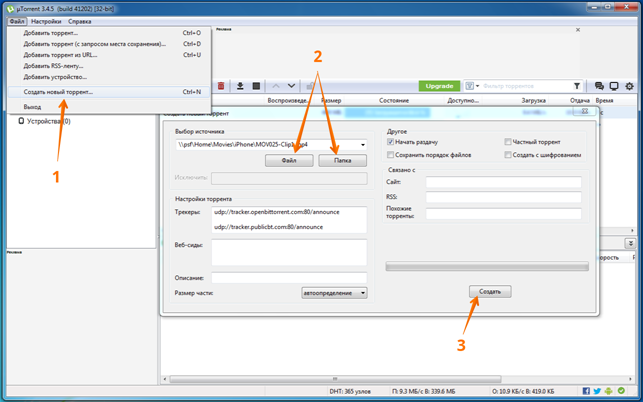Viewport: 643px width, 402px height.
Task: Choose "Добавить торрент из URL..." menu item
Action: pyautogui.click(x=60, y=55)
